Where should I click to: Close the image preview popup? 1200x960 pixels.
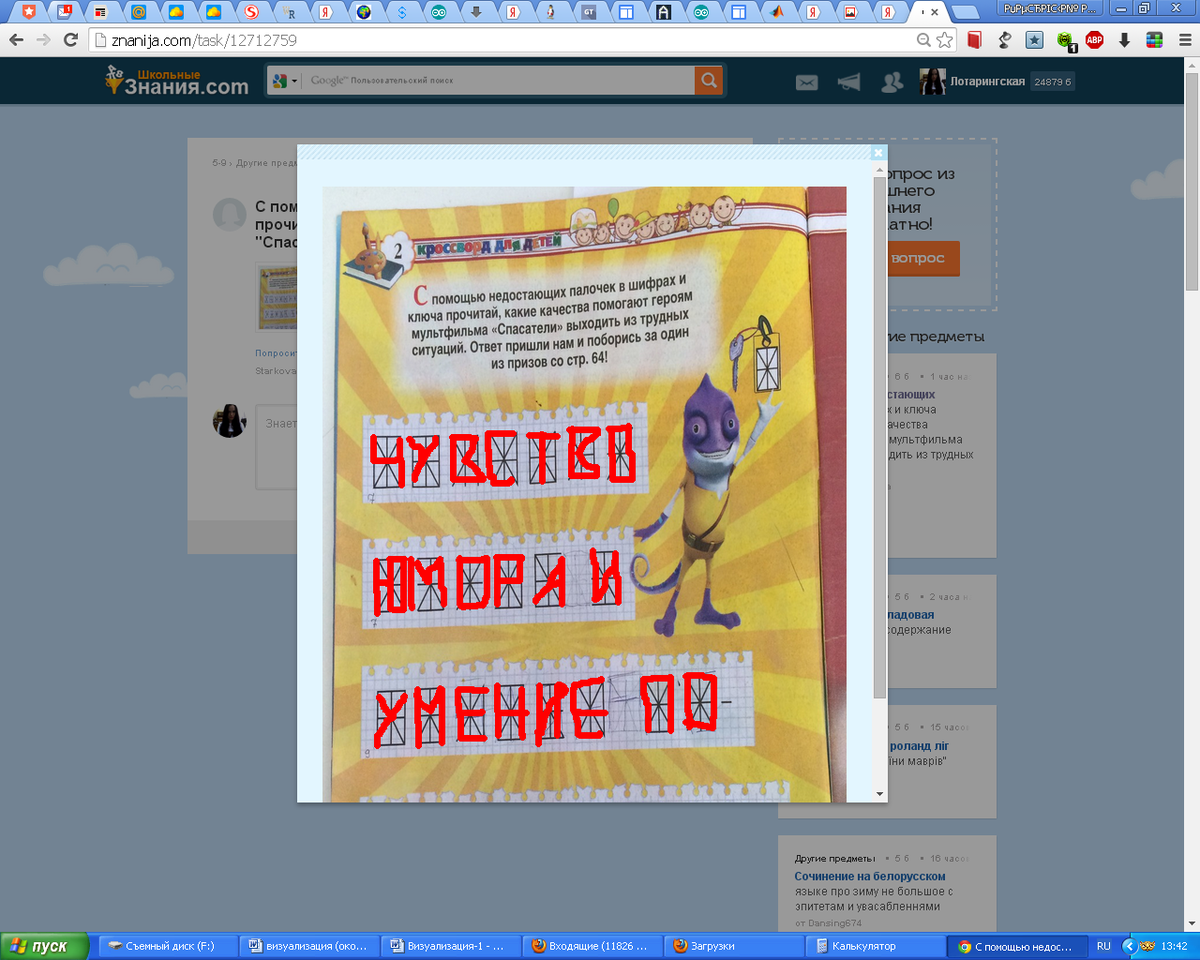tap(878, 153)
